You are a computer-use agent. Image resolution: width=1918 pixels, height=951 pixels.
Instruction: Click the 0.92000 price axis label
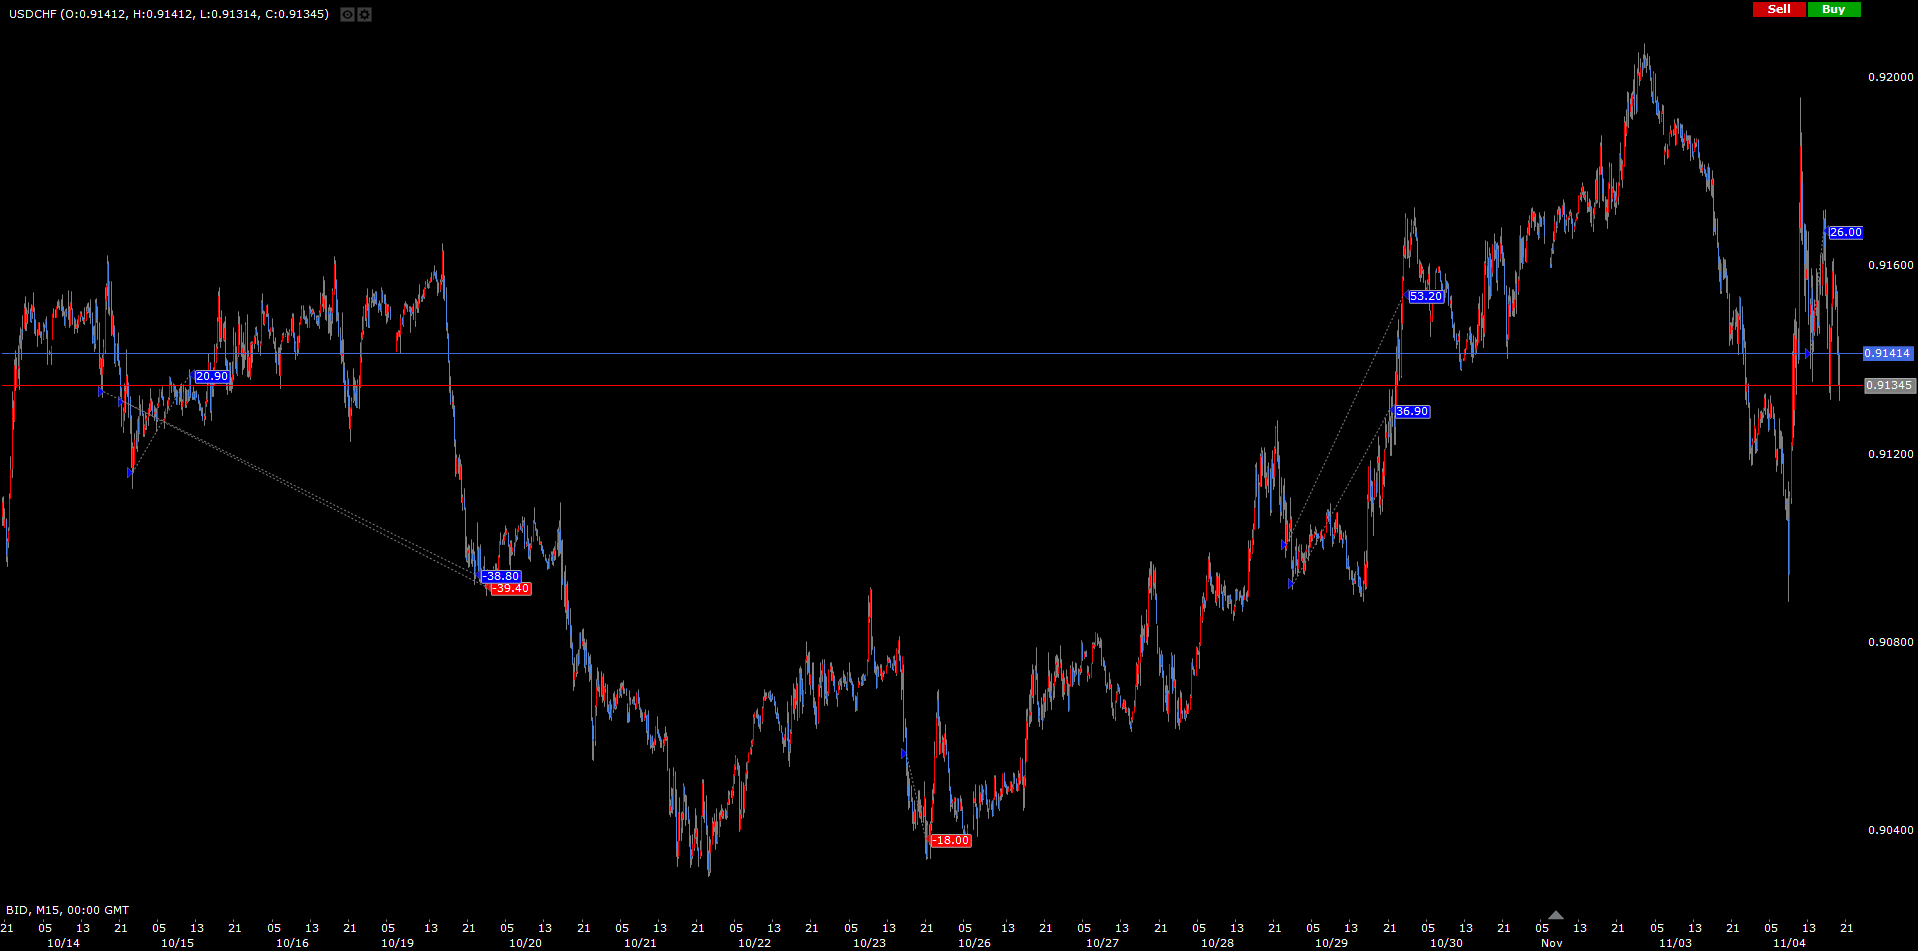coord(1890,77)
